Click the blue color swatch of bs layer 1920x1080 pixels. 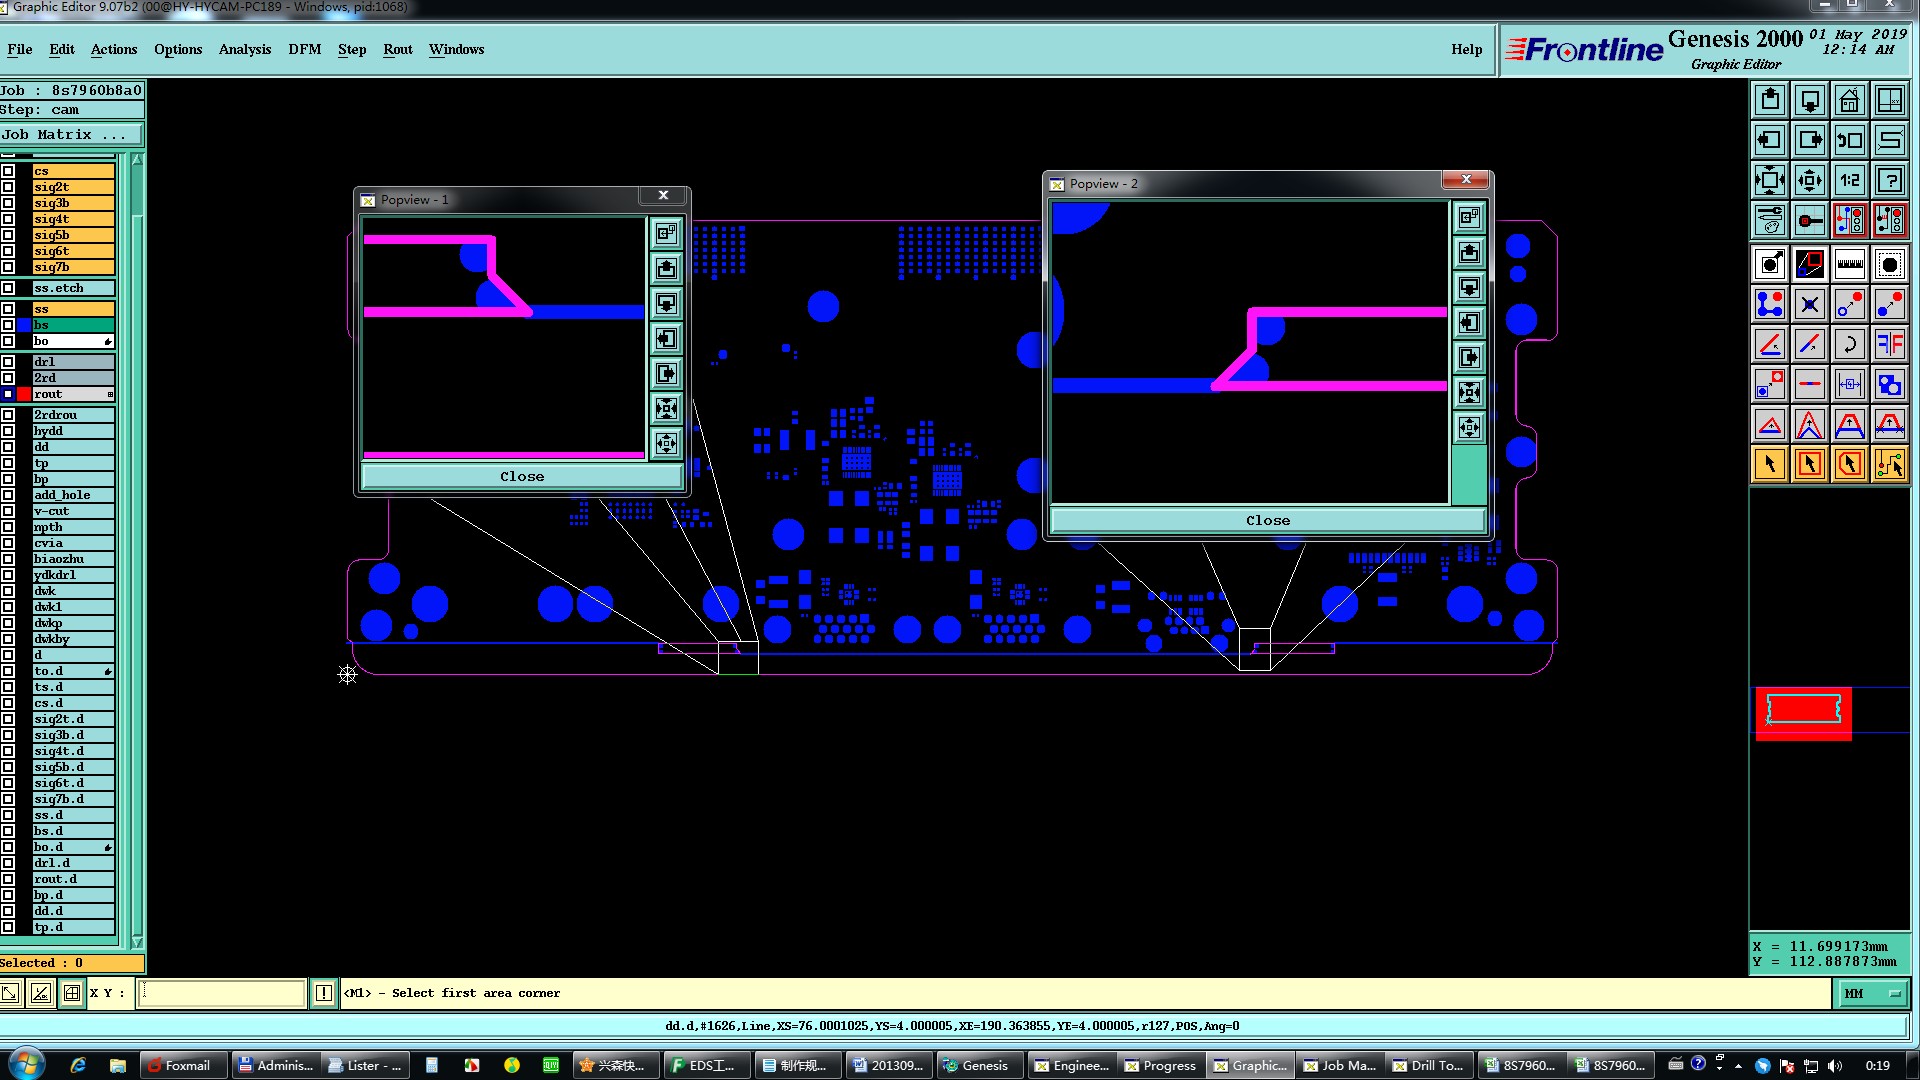click(x=24, y=325)
